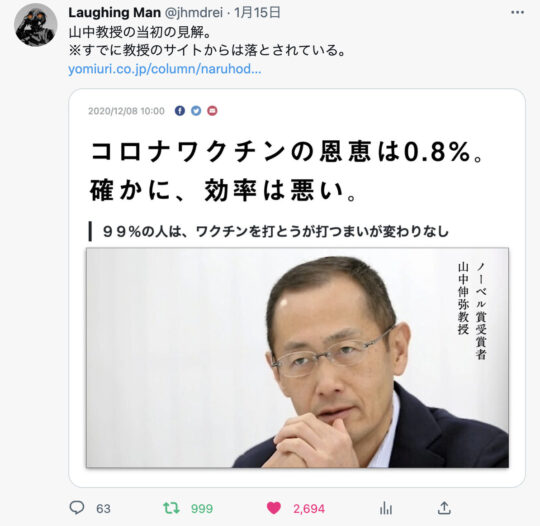Viewport: 540px width, 526px height.
Task: Click the 99%の人は subheading text
Action: tap(276, 231)
